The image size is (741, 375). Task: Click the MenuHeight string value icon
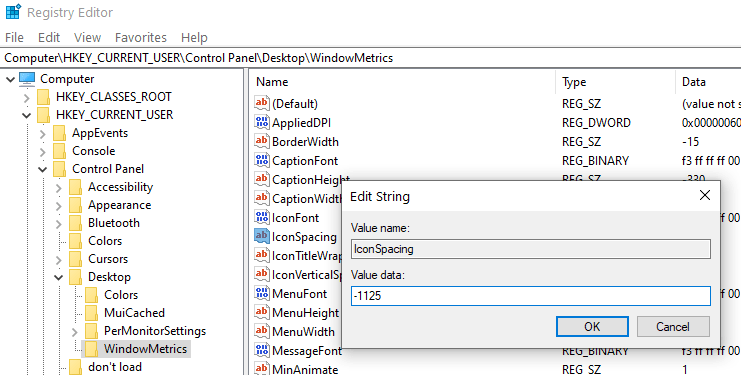[261, 312]
